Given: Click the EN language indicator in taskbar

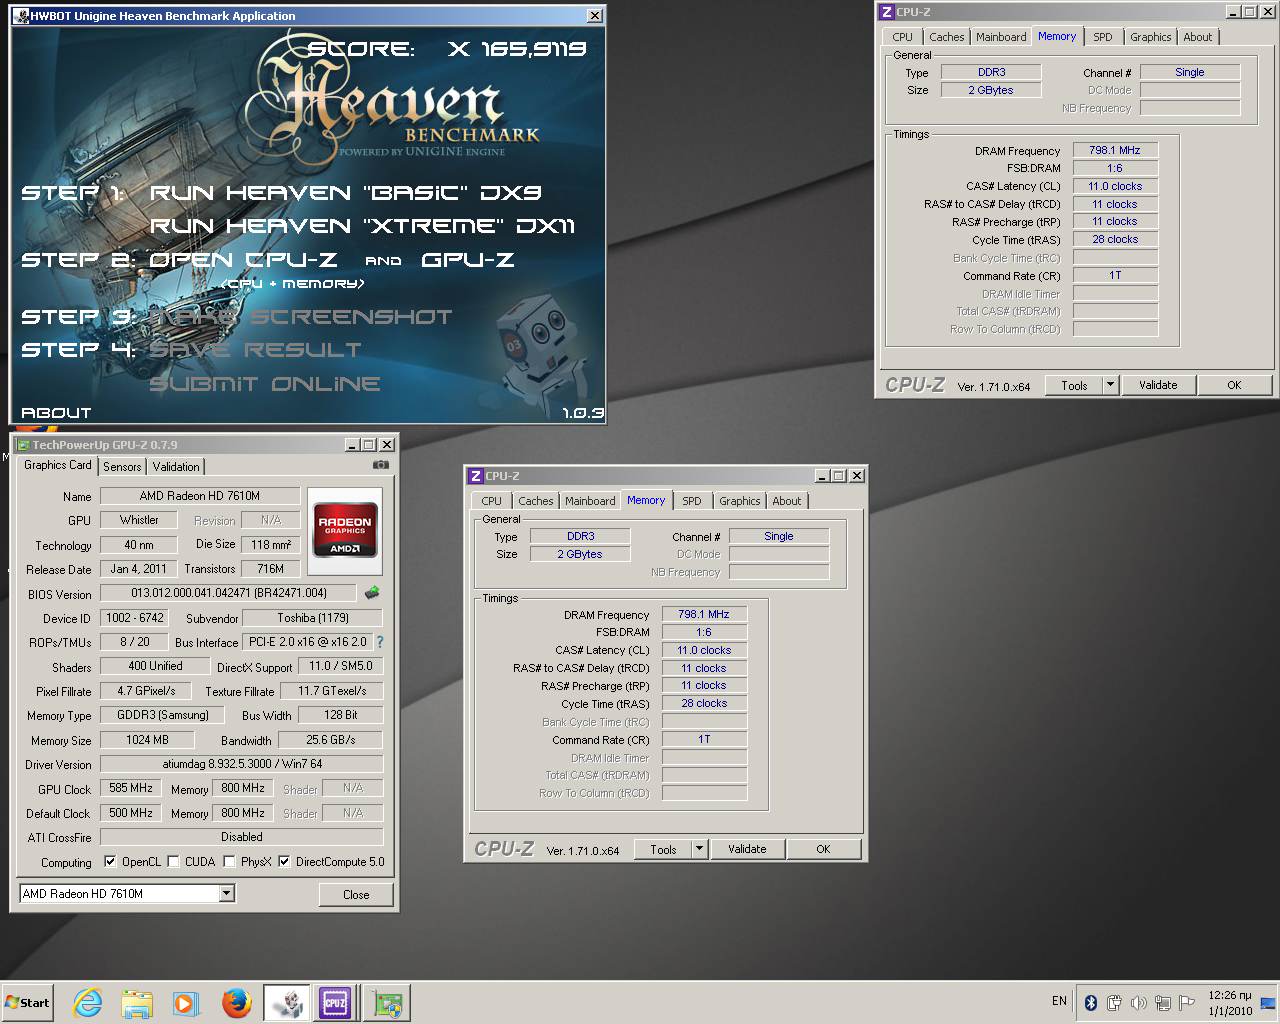Looking at the screenshot, I should [x=1059, y=1001].
